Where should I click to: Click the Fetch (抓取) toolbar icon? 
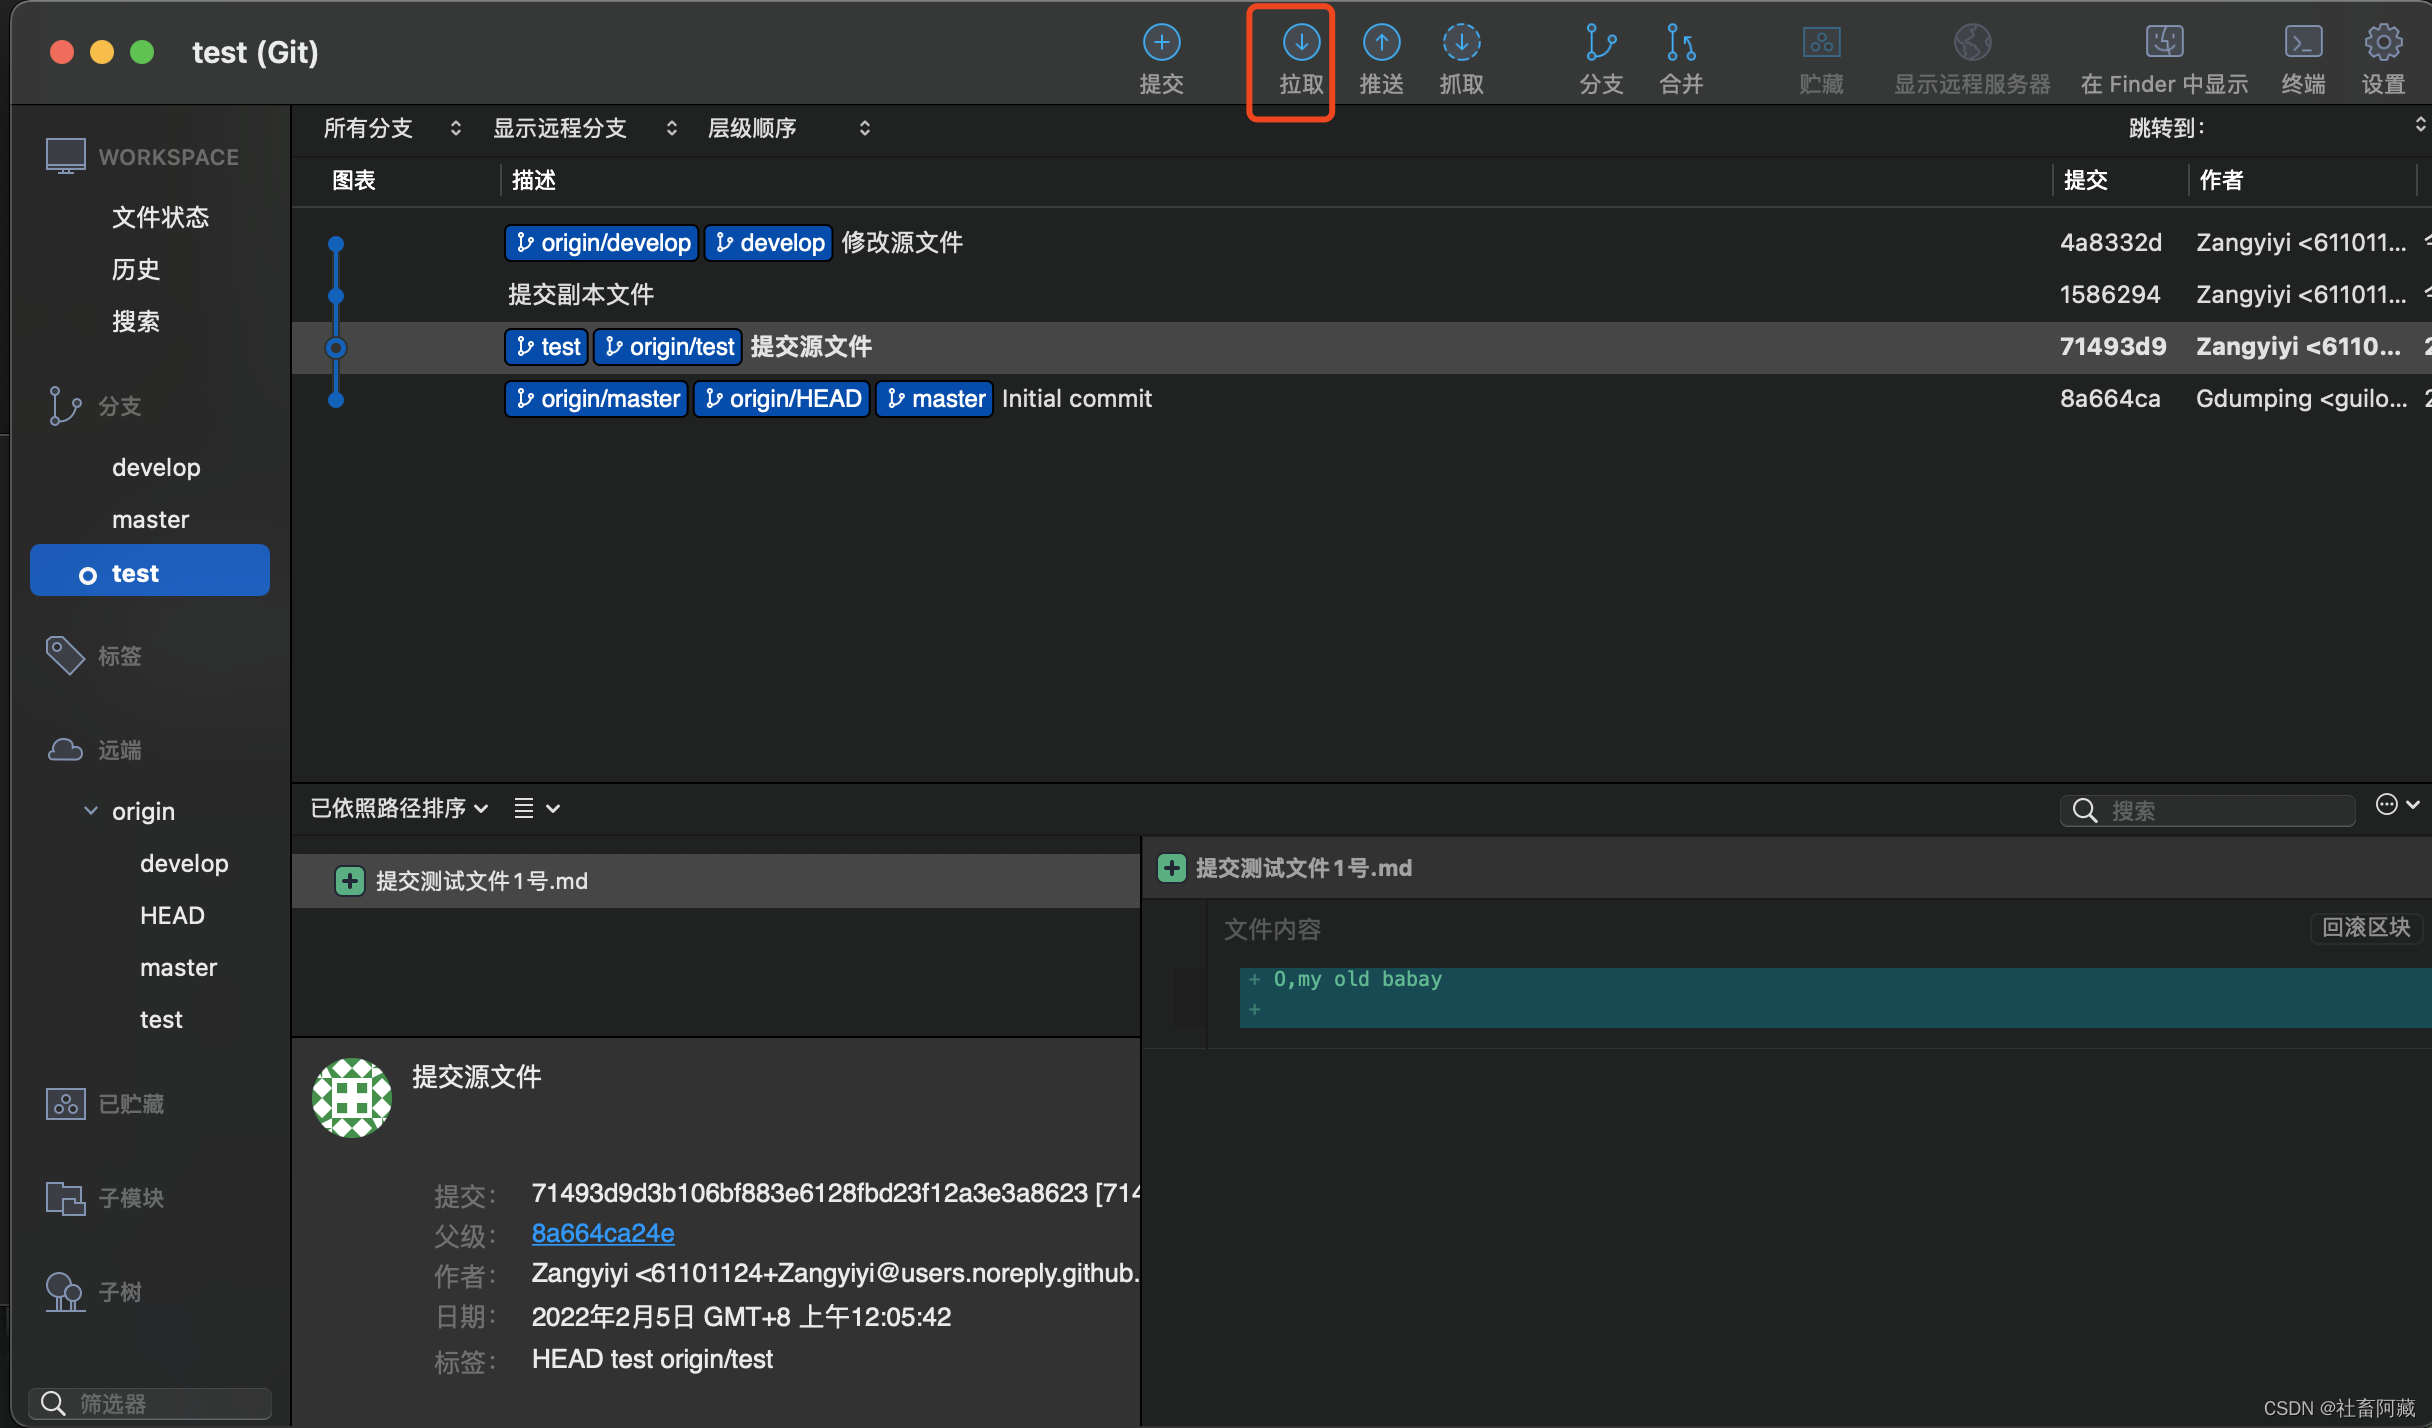[x=1461, y=44]
